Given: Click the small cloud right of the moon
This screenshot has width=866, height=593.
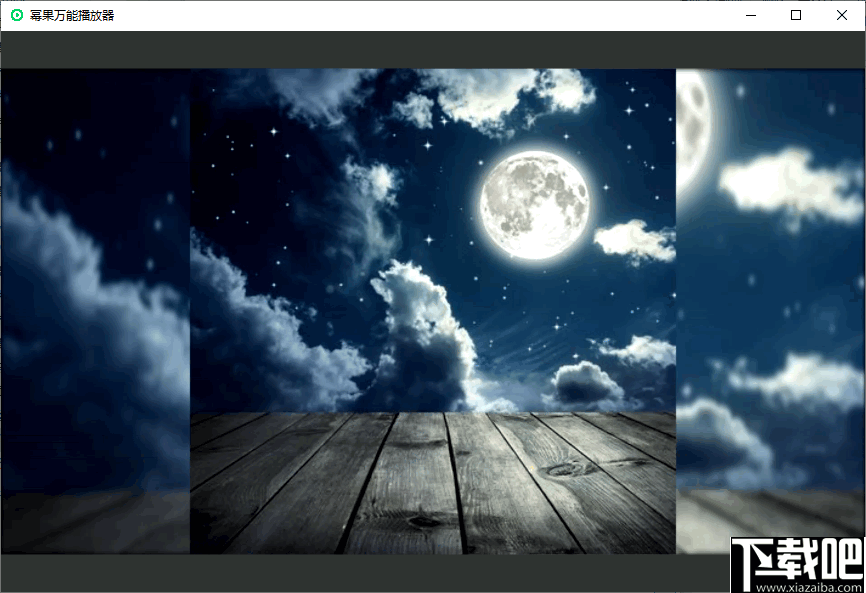Looking at the screenshot, I should (635, 241).
